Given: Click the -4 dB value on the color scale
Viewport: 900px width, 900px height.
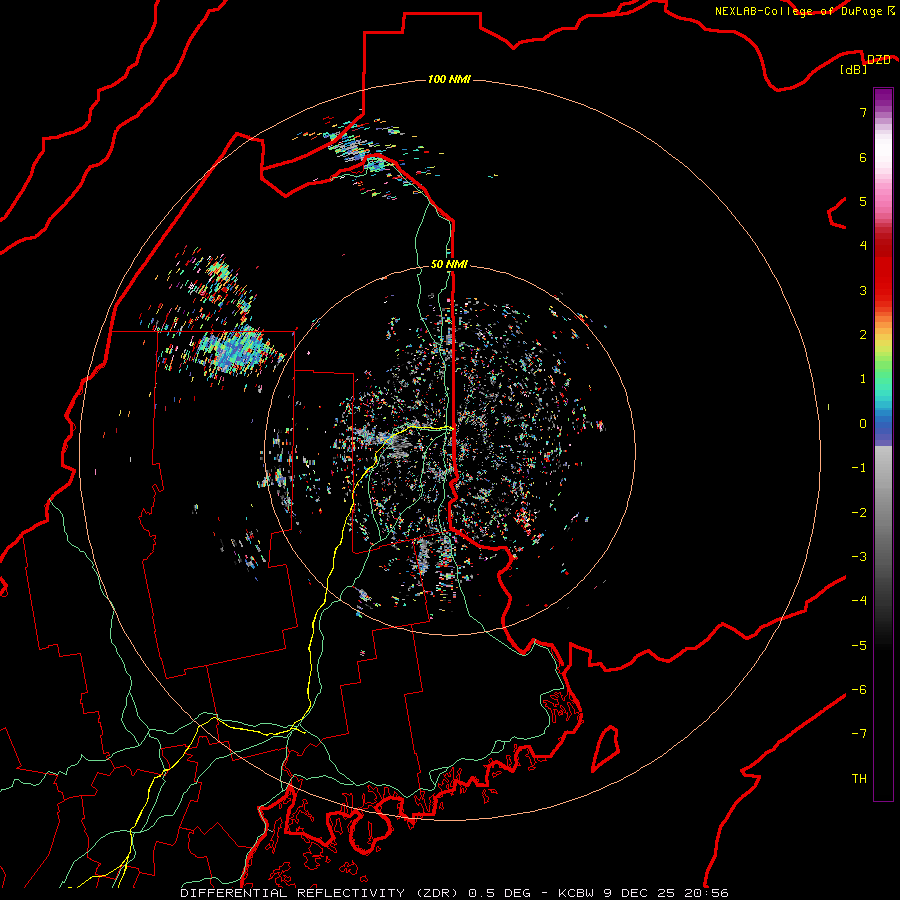Looking at the screenshot, I should pos(859,601).
